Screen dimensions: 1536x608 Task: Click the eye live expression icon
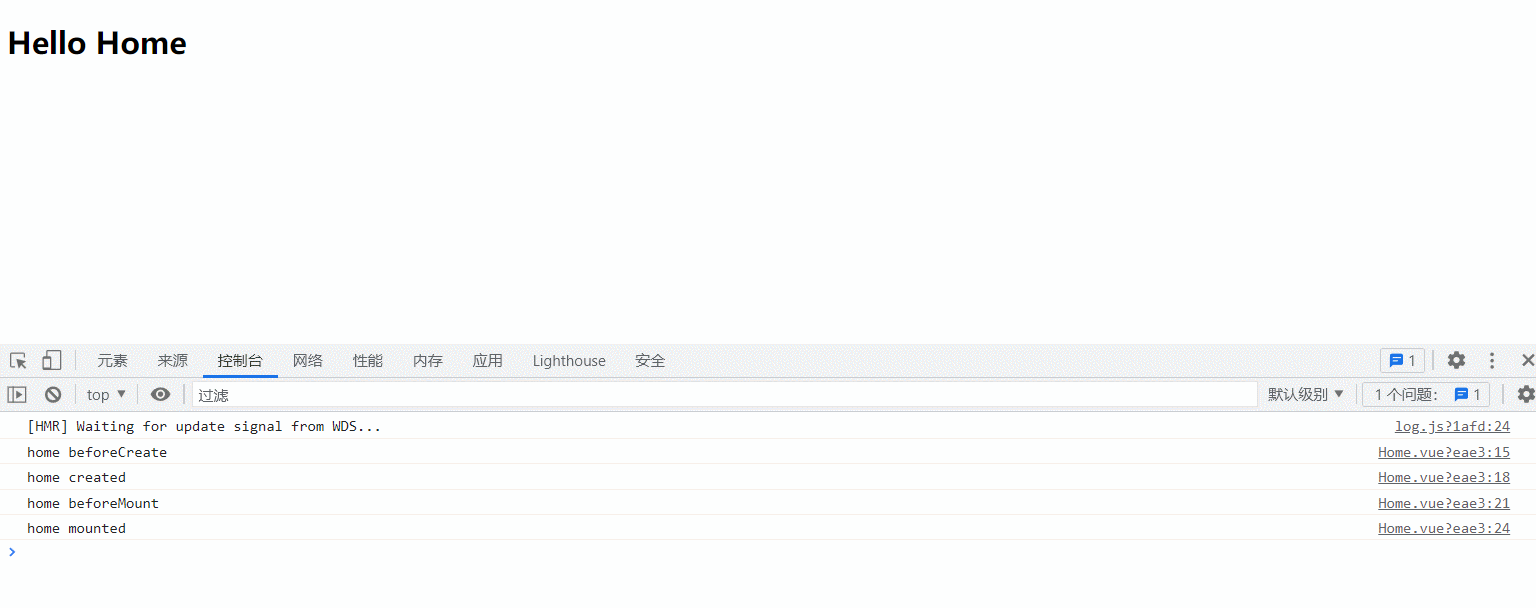pos(160,395)
